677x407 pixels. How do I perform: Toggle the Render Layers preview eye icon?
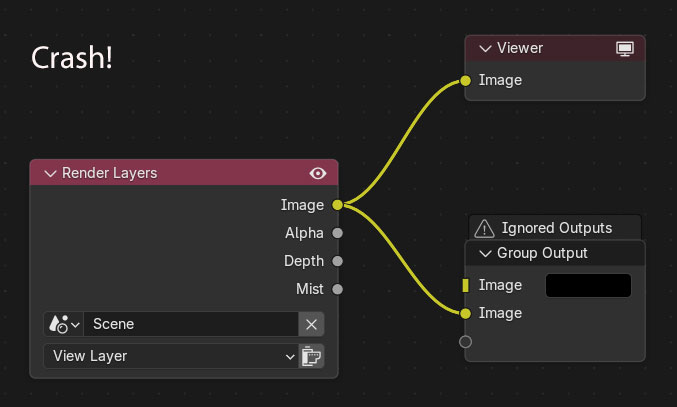(318, 173)
